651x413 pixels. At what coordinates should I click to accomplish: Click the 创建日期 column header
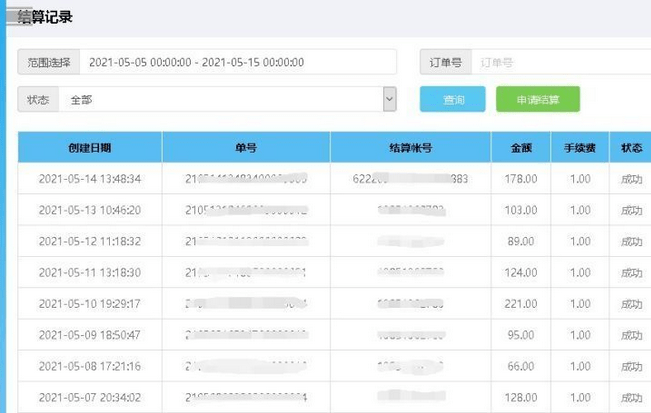[x=90, y=148]
